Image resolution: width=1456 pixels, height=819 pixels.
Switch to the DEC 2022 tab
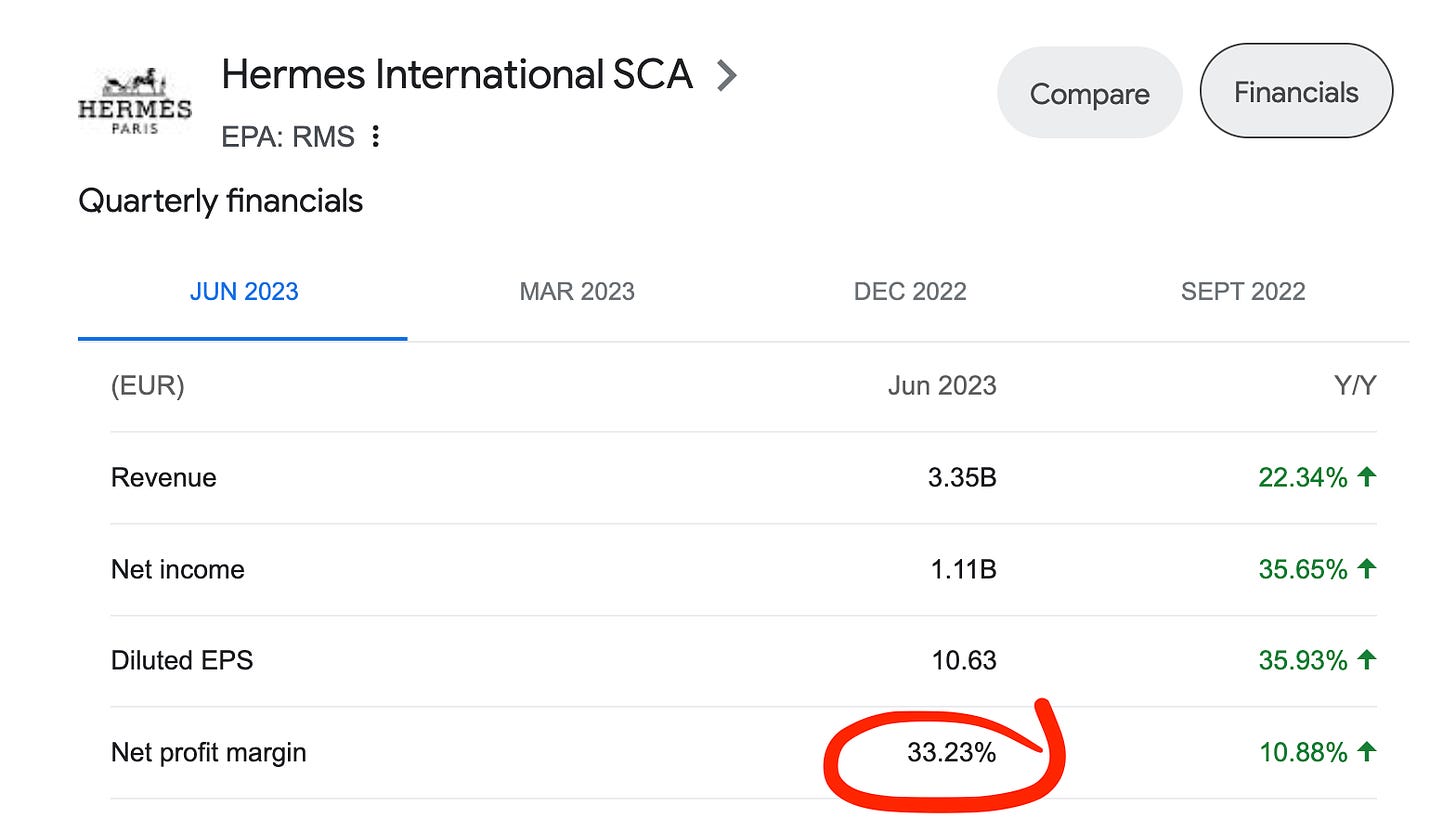pos(910,292)
